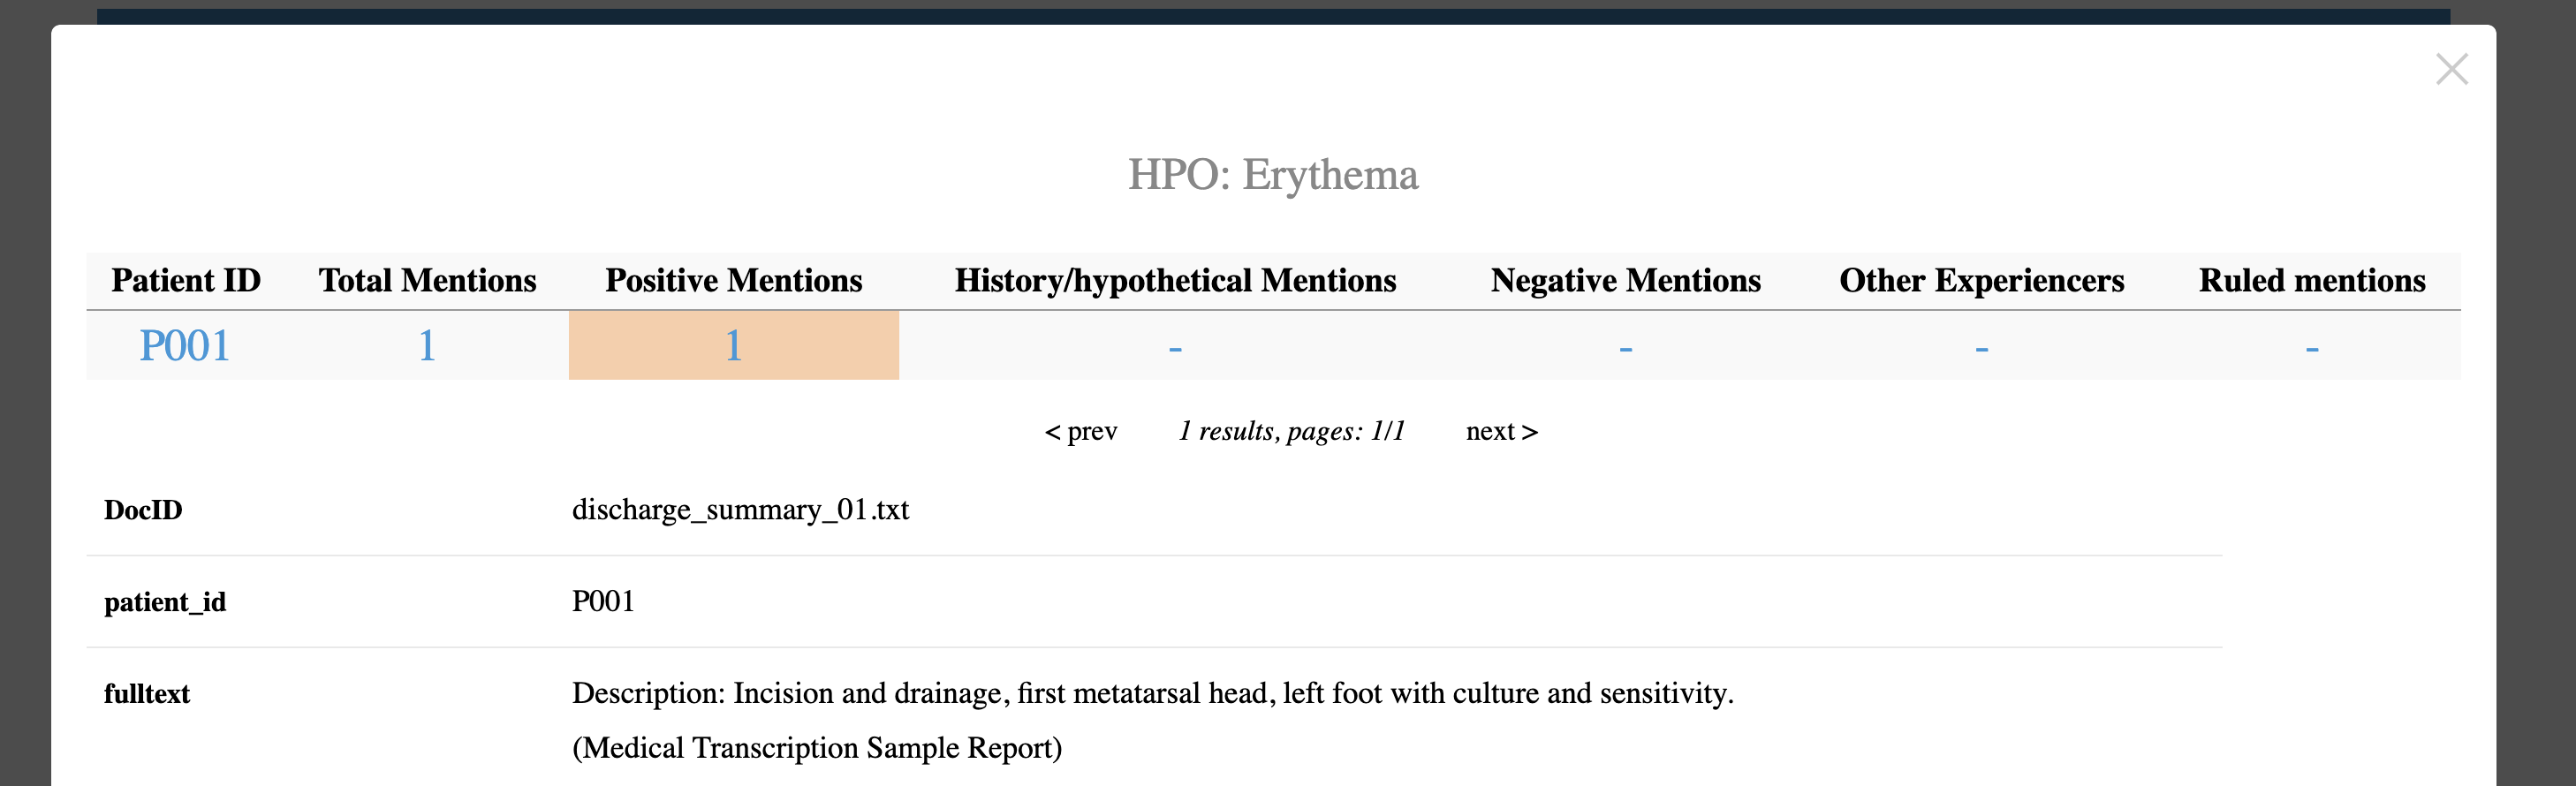Click Positive Mentions column header
Screen dimensions: 2576x786
(x=733, y=280)
